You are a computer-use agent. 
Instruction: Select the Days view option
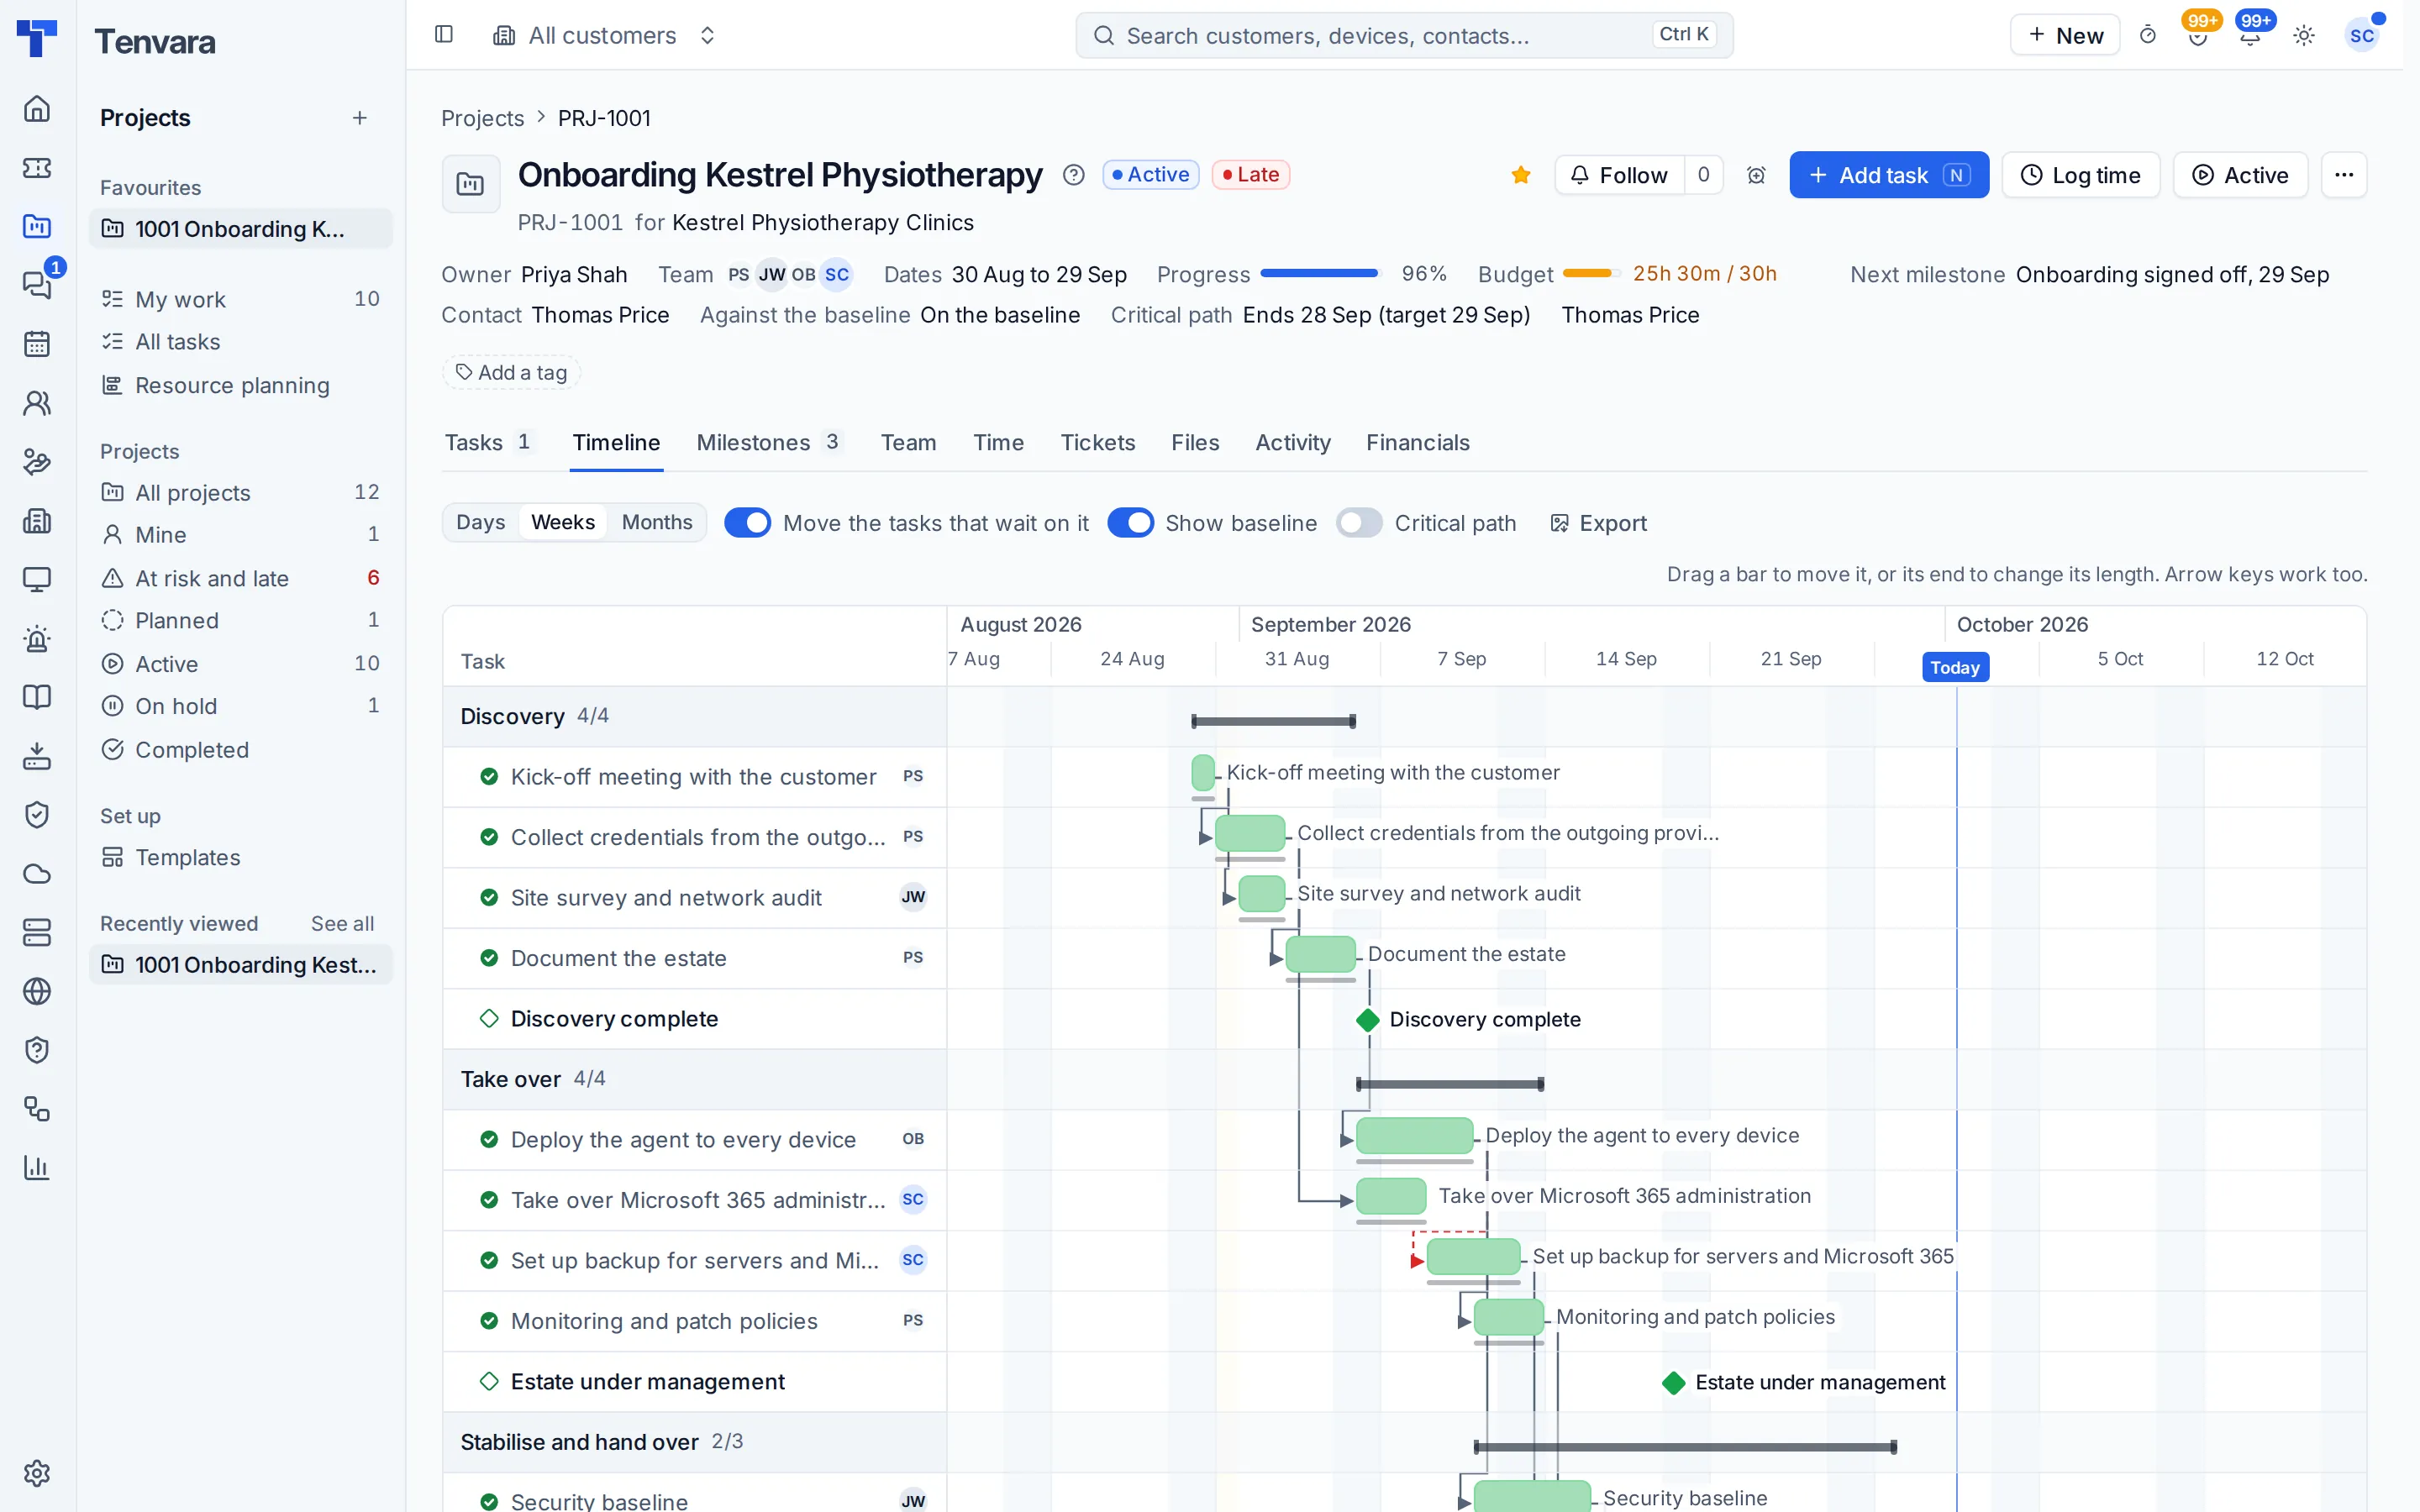click(480, 523)
